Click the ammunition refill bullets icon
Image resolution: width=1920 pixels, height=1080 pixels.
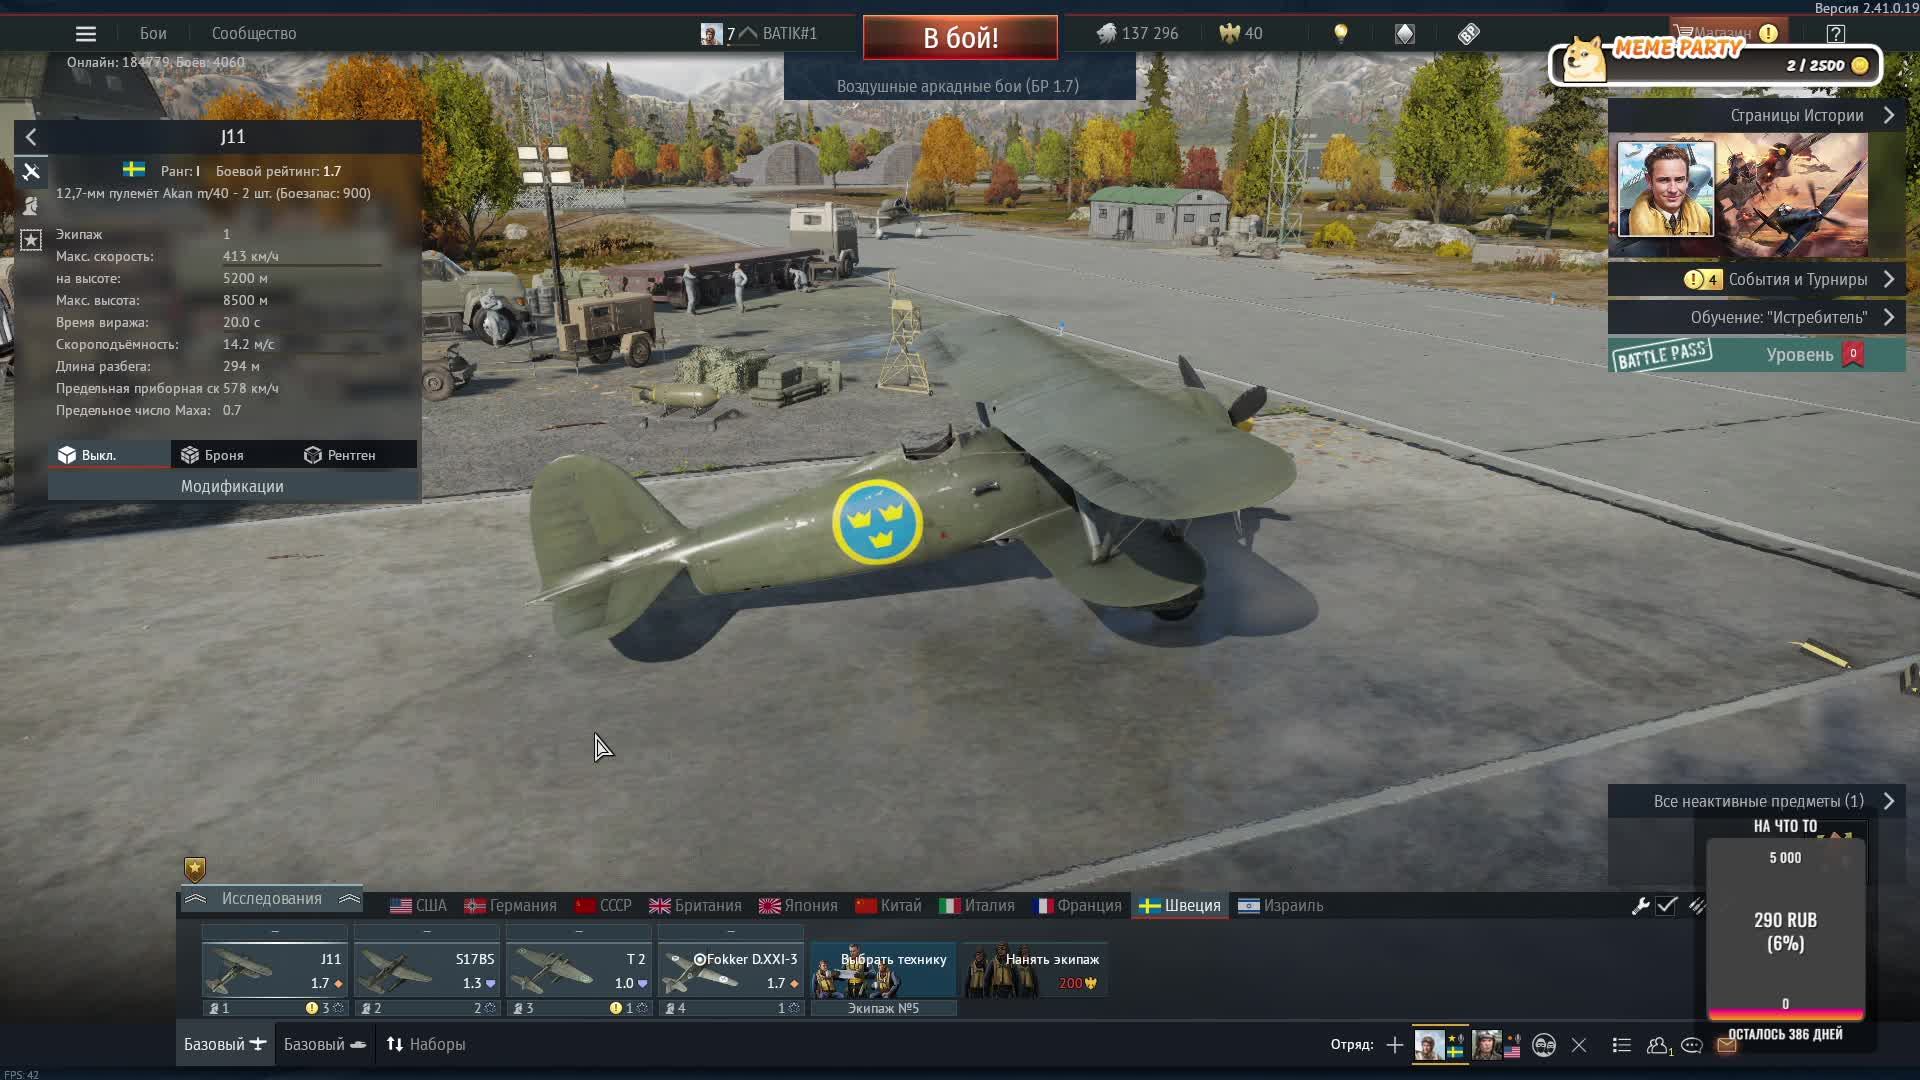point(1696,906)
